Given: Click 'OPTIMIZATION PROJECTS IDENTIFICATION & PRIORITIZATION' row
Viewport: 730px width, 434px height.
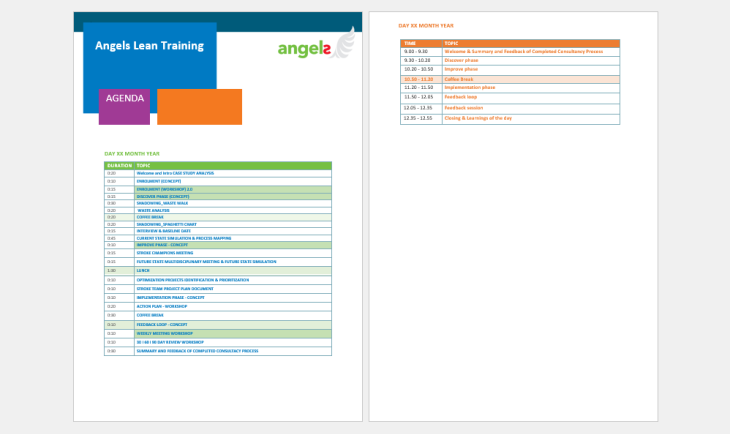Looking at the screenshot, I should (218, 280).
